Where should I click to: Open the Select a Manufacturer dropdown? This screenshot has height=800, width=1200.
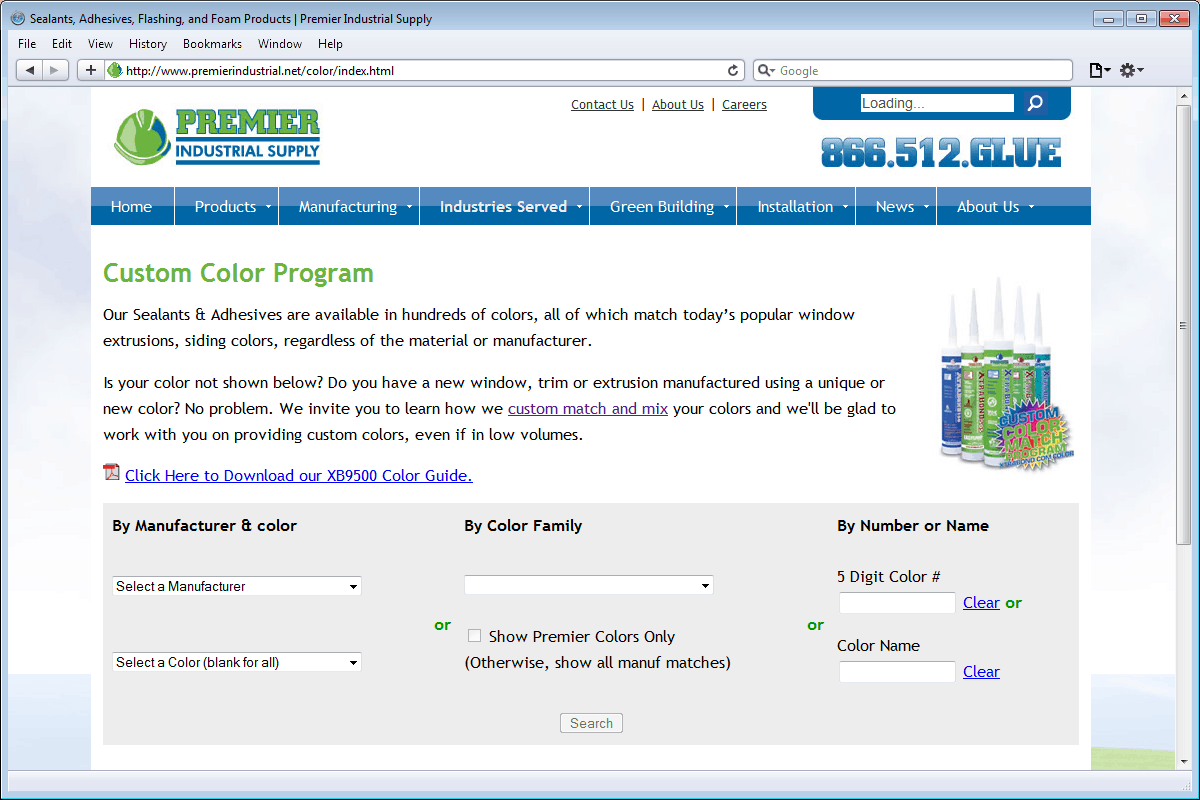point(237,586)
